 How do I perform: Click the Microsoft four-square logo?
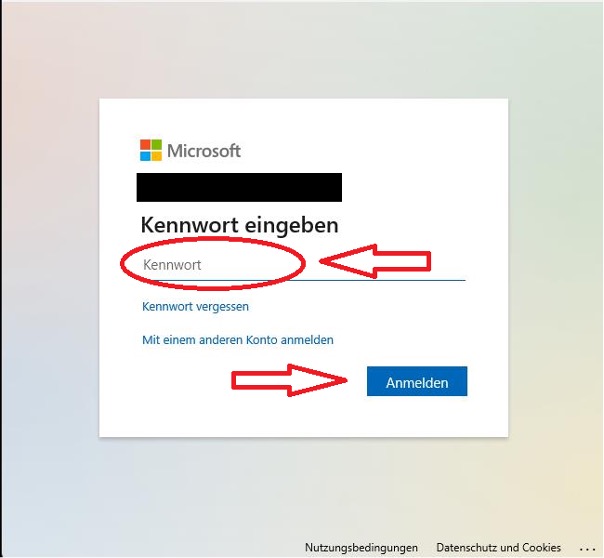point(151,150)
